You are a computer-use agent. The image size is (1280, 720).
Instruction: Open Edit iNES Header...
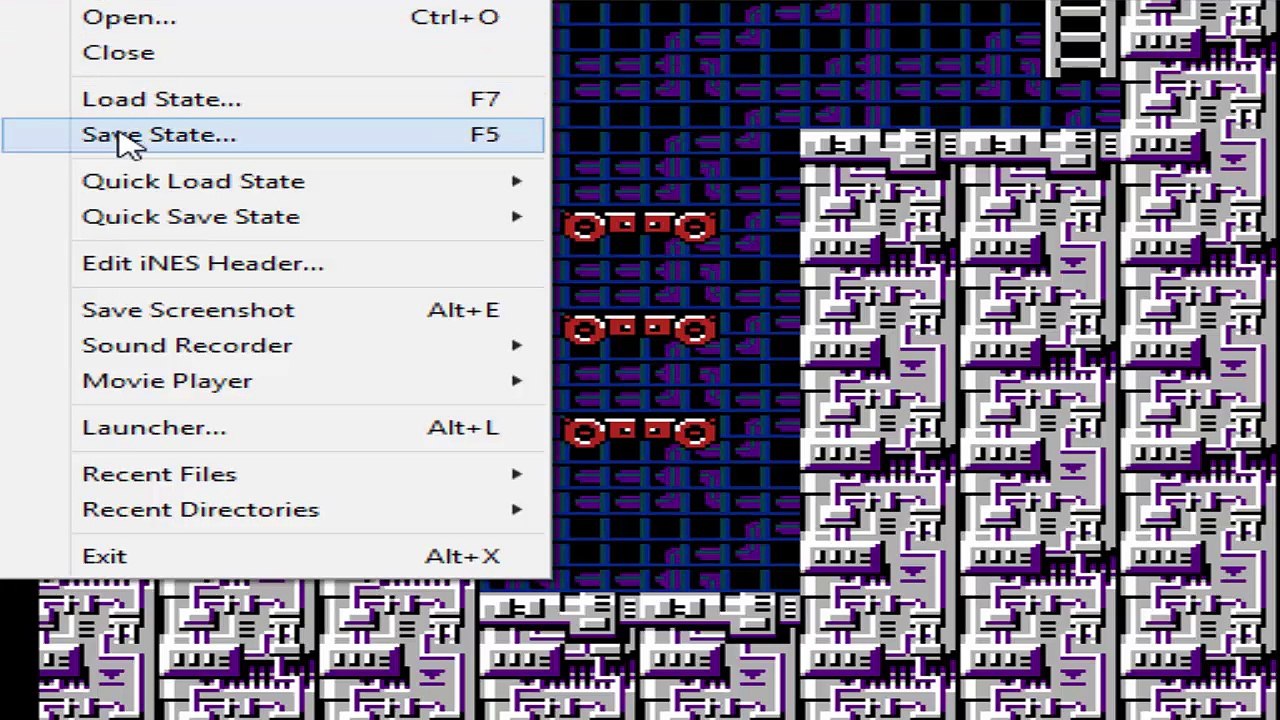pyautogui.click(x=273, y=263)
